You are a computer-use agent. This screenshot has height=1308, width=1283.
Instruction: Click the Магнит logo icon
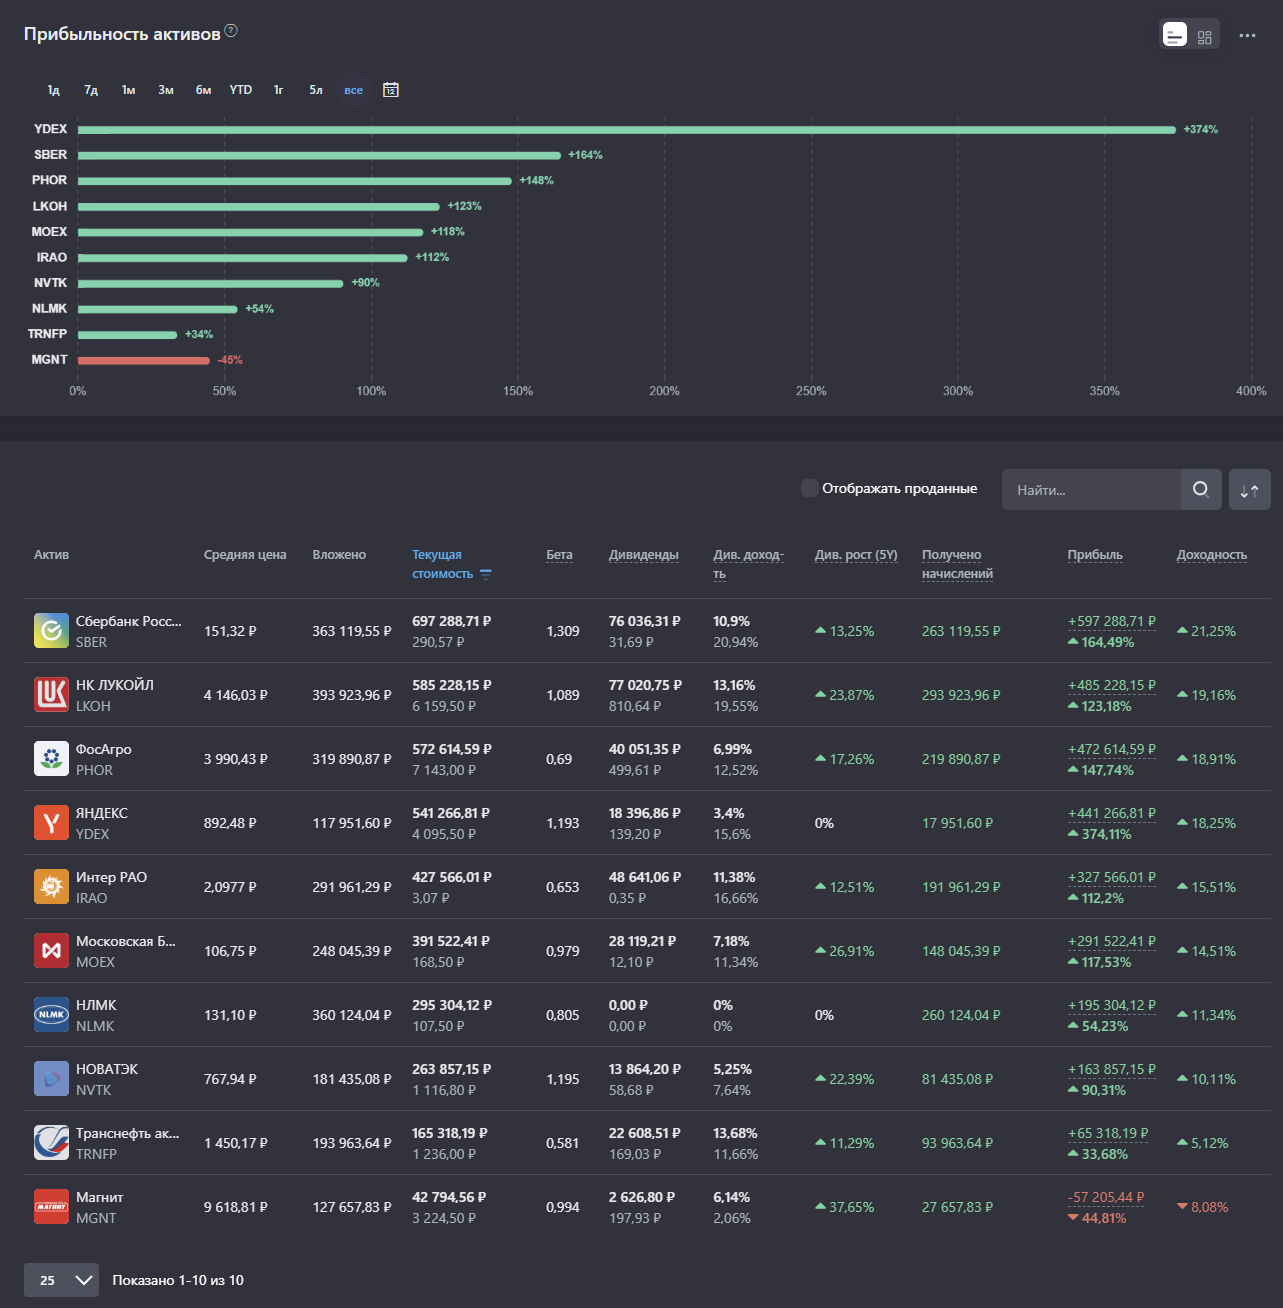[52, 1207]
